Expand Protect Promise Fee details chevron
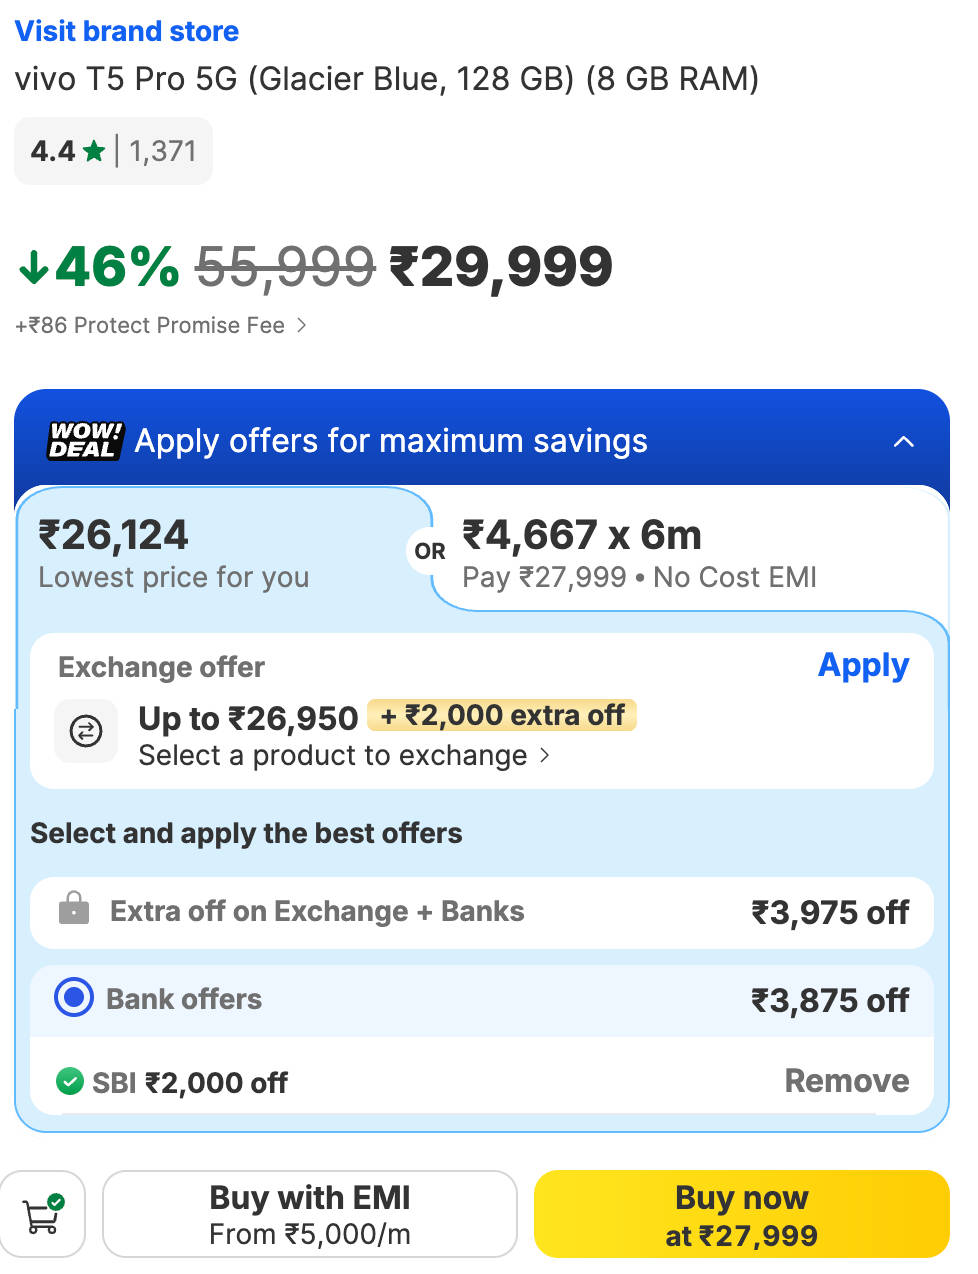Image resolution: width=978 pixels, height=1274 pixels. (301, 325)
